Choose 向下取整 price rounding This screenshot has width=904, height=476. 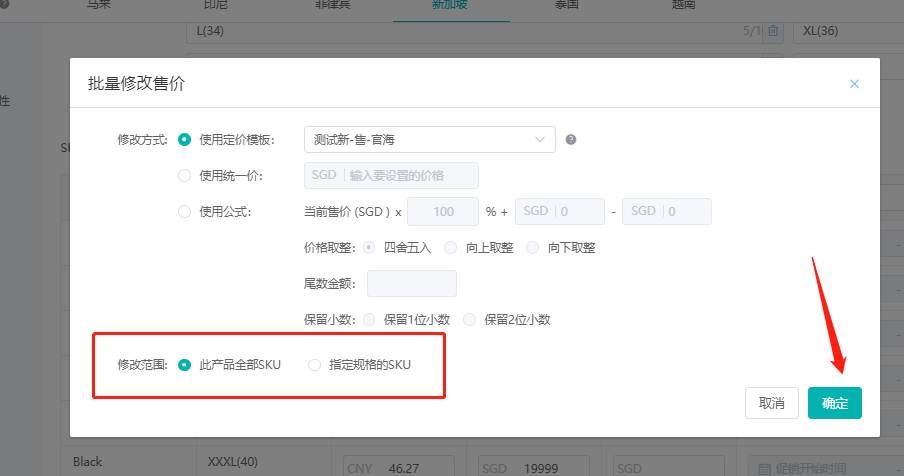click(x=533, y=248)
